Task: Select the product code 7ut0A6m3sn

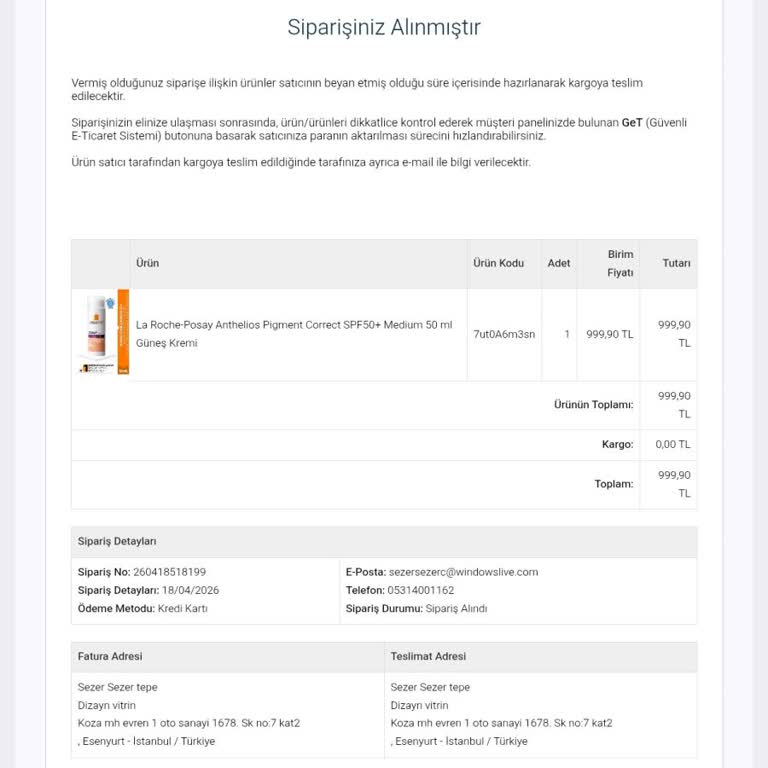Action: 504,334
